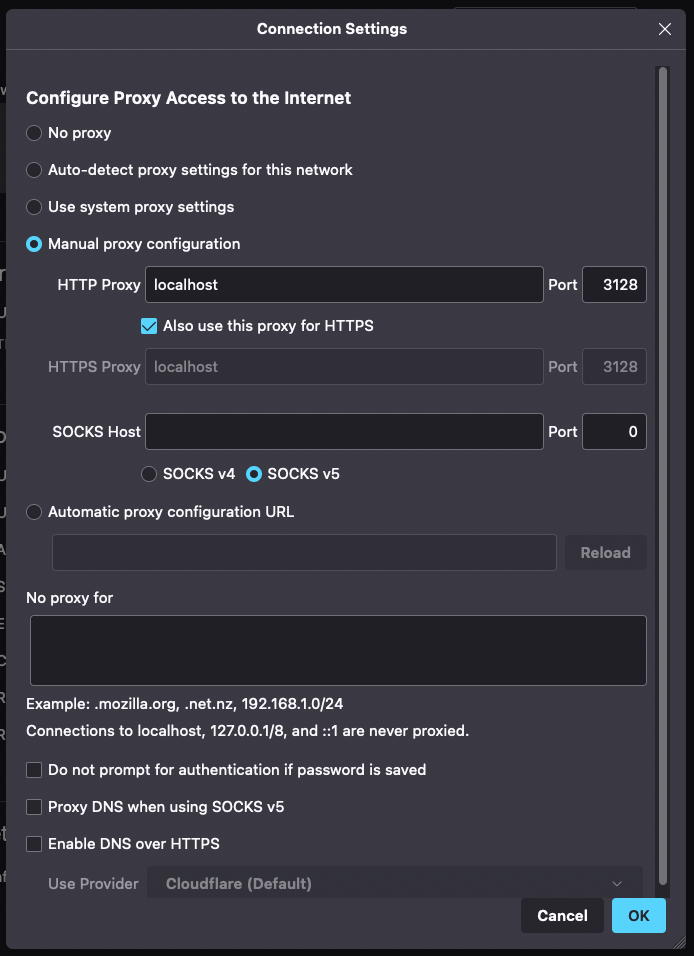
Task: Click the HTTP Proxy host field
Action: coord(344,285)
